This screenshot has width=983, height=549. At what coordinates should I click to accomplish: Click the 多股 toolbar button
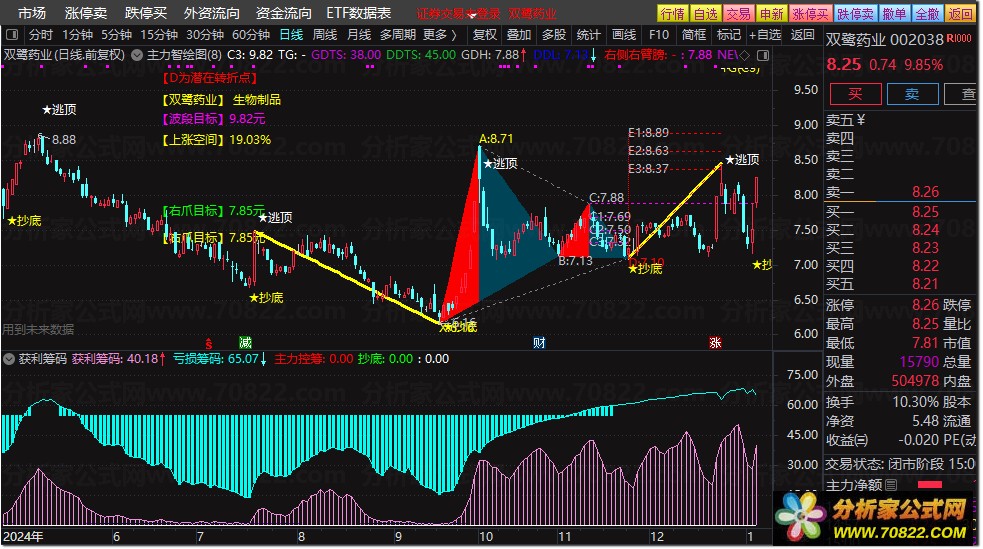554,35
